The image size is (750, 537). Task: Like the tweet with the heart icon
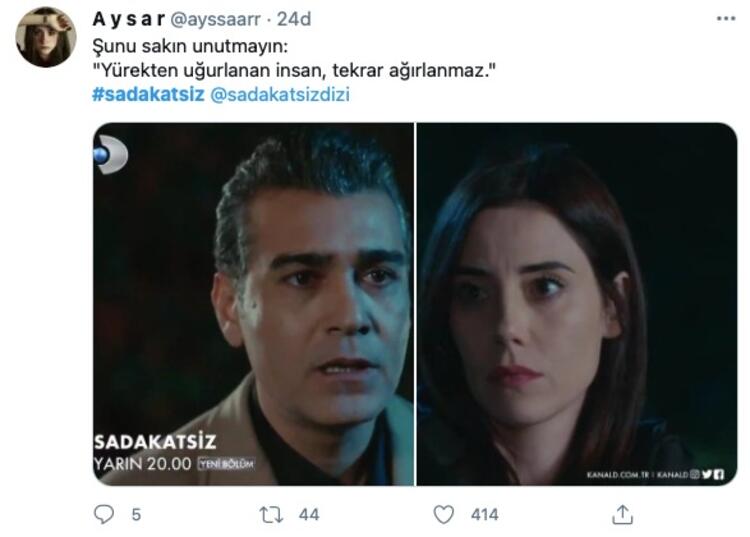pos(443,515)
